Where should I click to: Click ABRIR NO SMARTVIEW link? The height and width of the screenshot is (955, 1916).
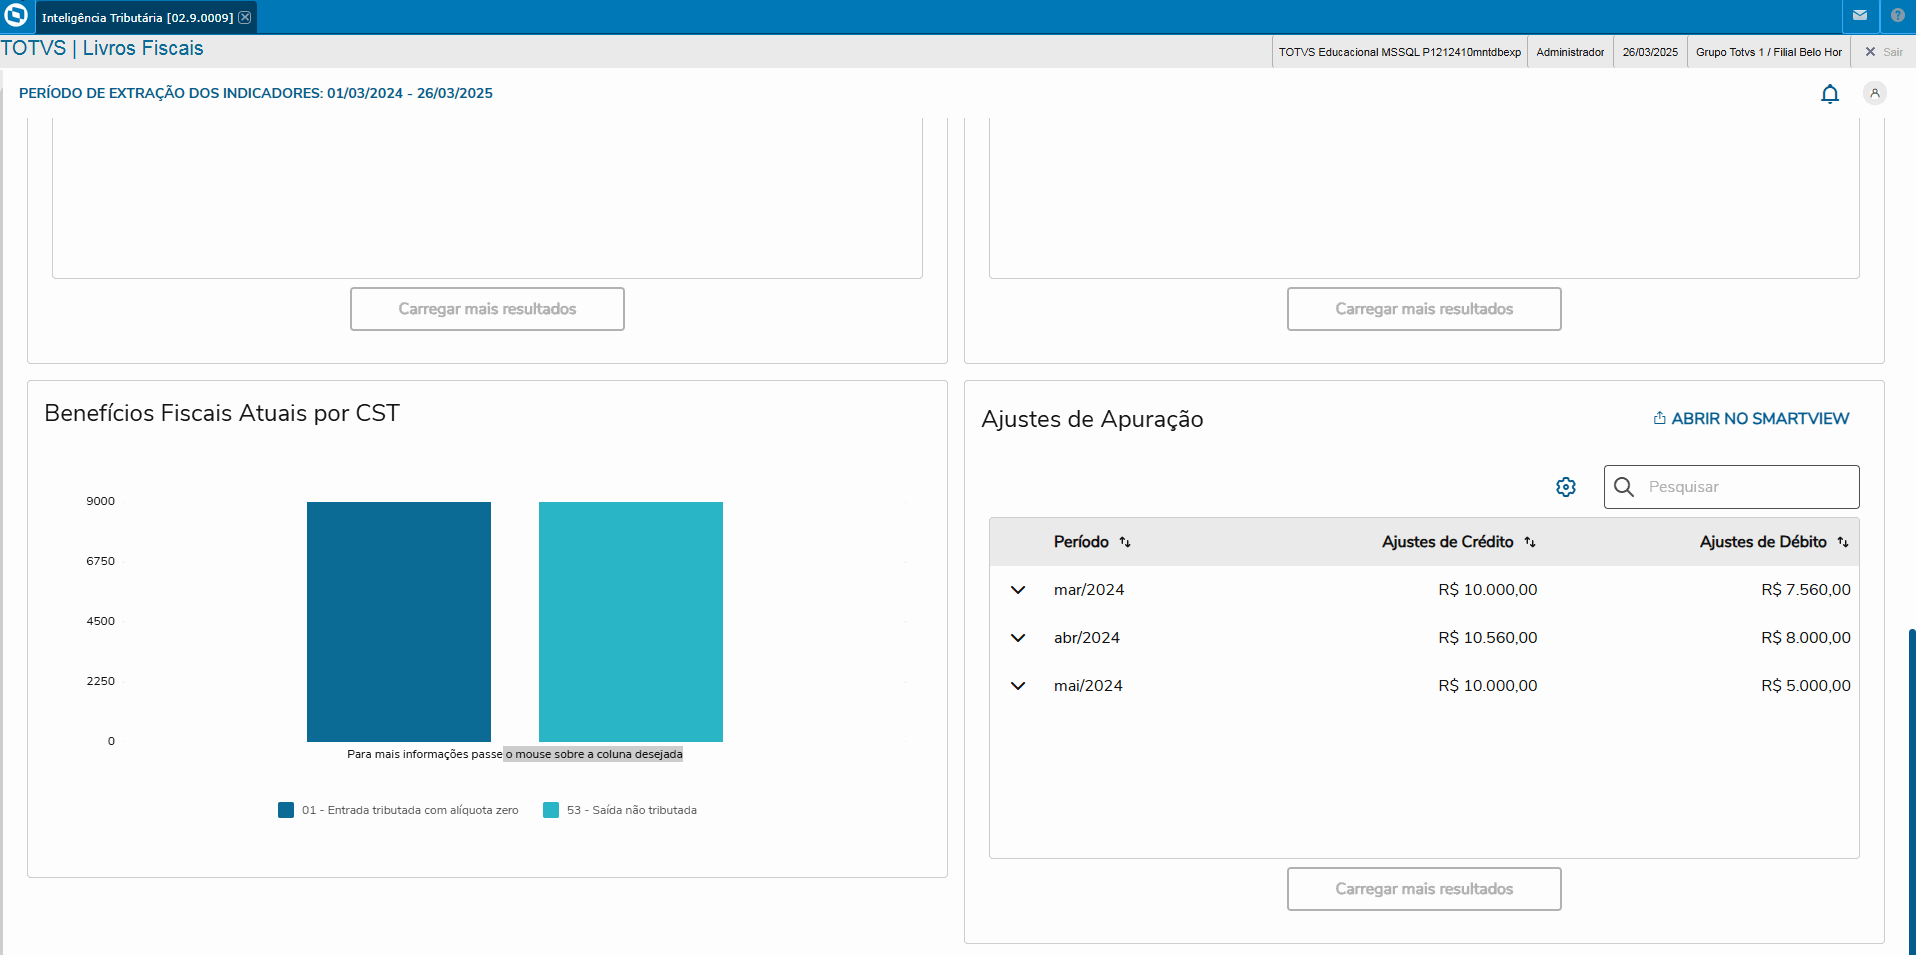[1751, 419]
